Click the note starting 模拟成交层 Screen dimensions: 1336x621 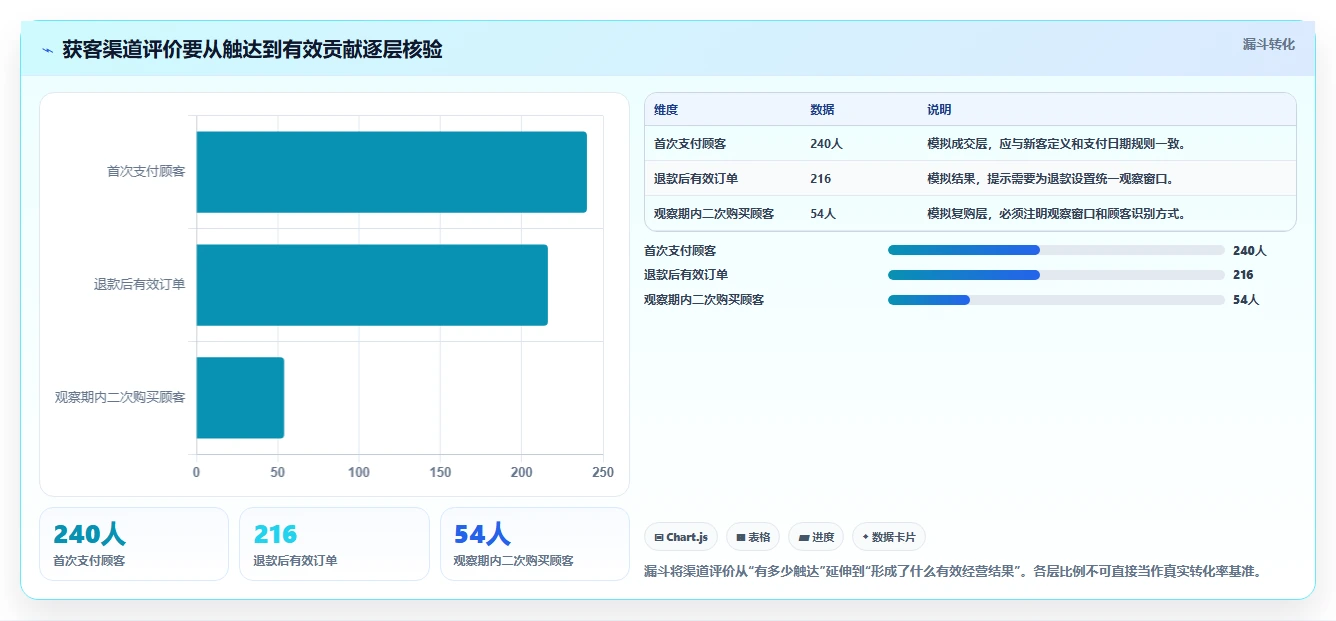click(1057, 144)
